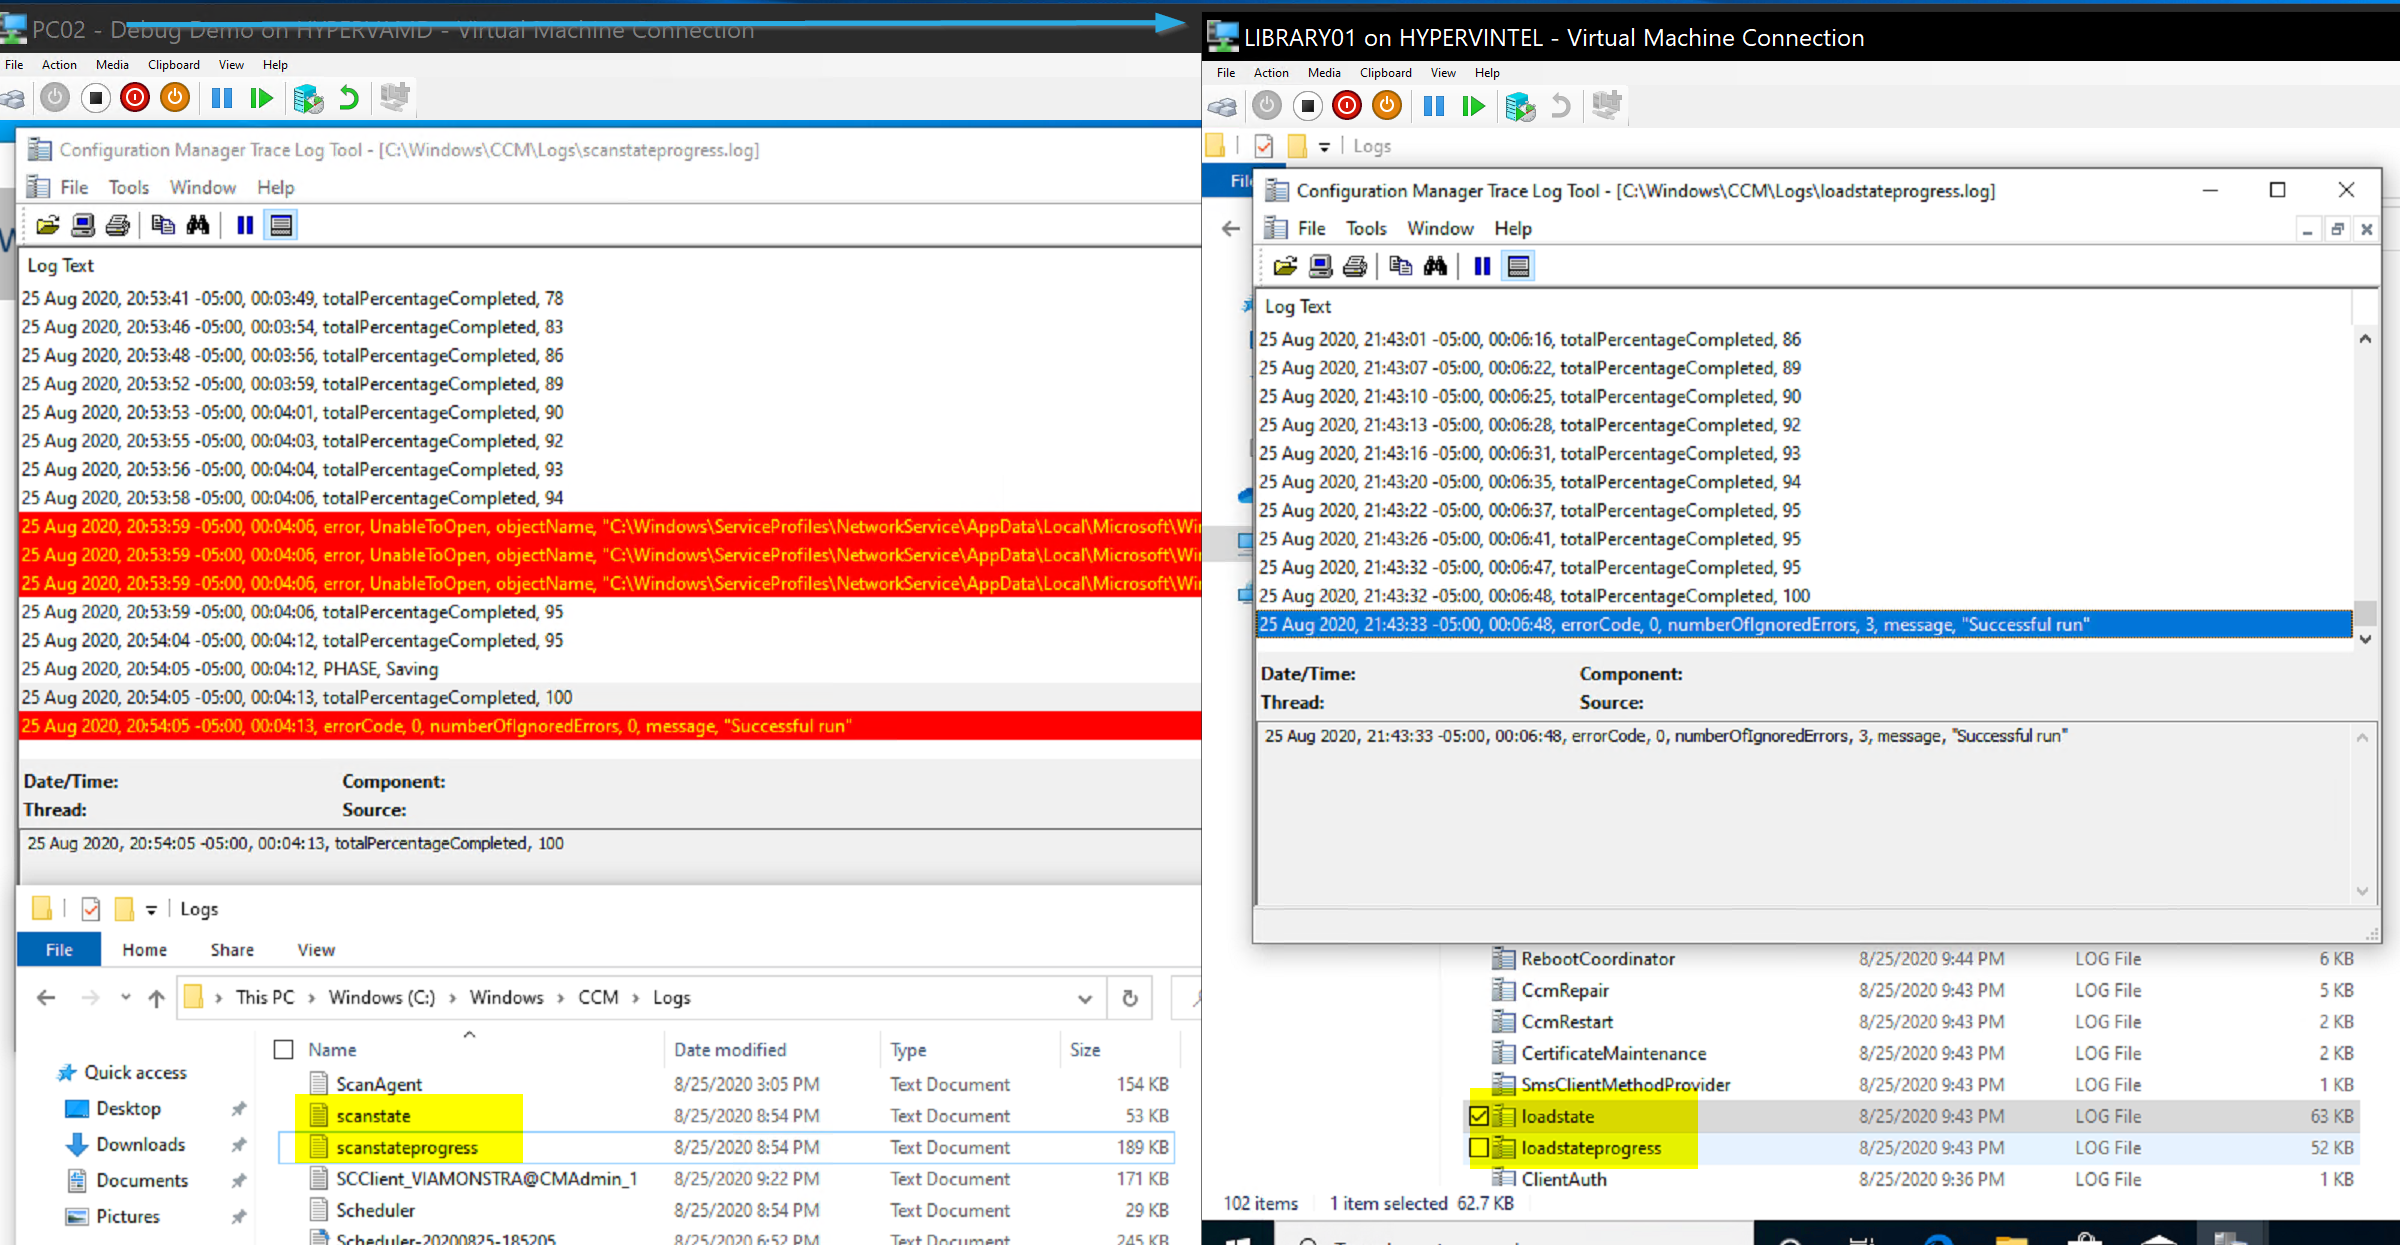This screenshot has width=2400, height=1245.
Task: Click the Print icon in left CMTrace toolbar
Action: tap(118, 225)
